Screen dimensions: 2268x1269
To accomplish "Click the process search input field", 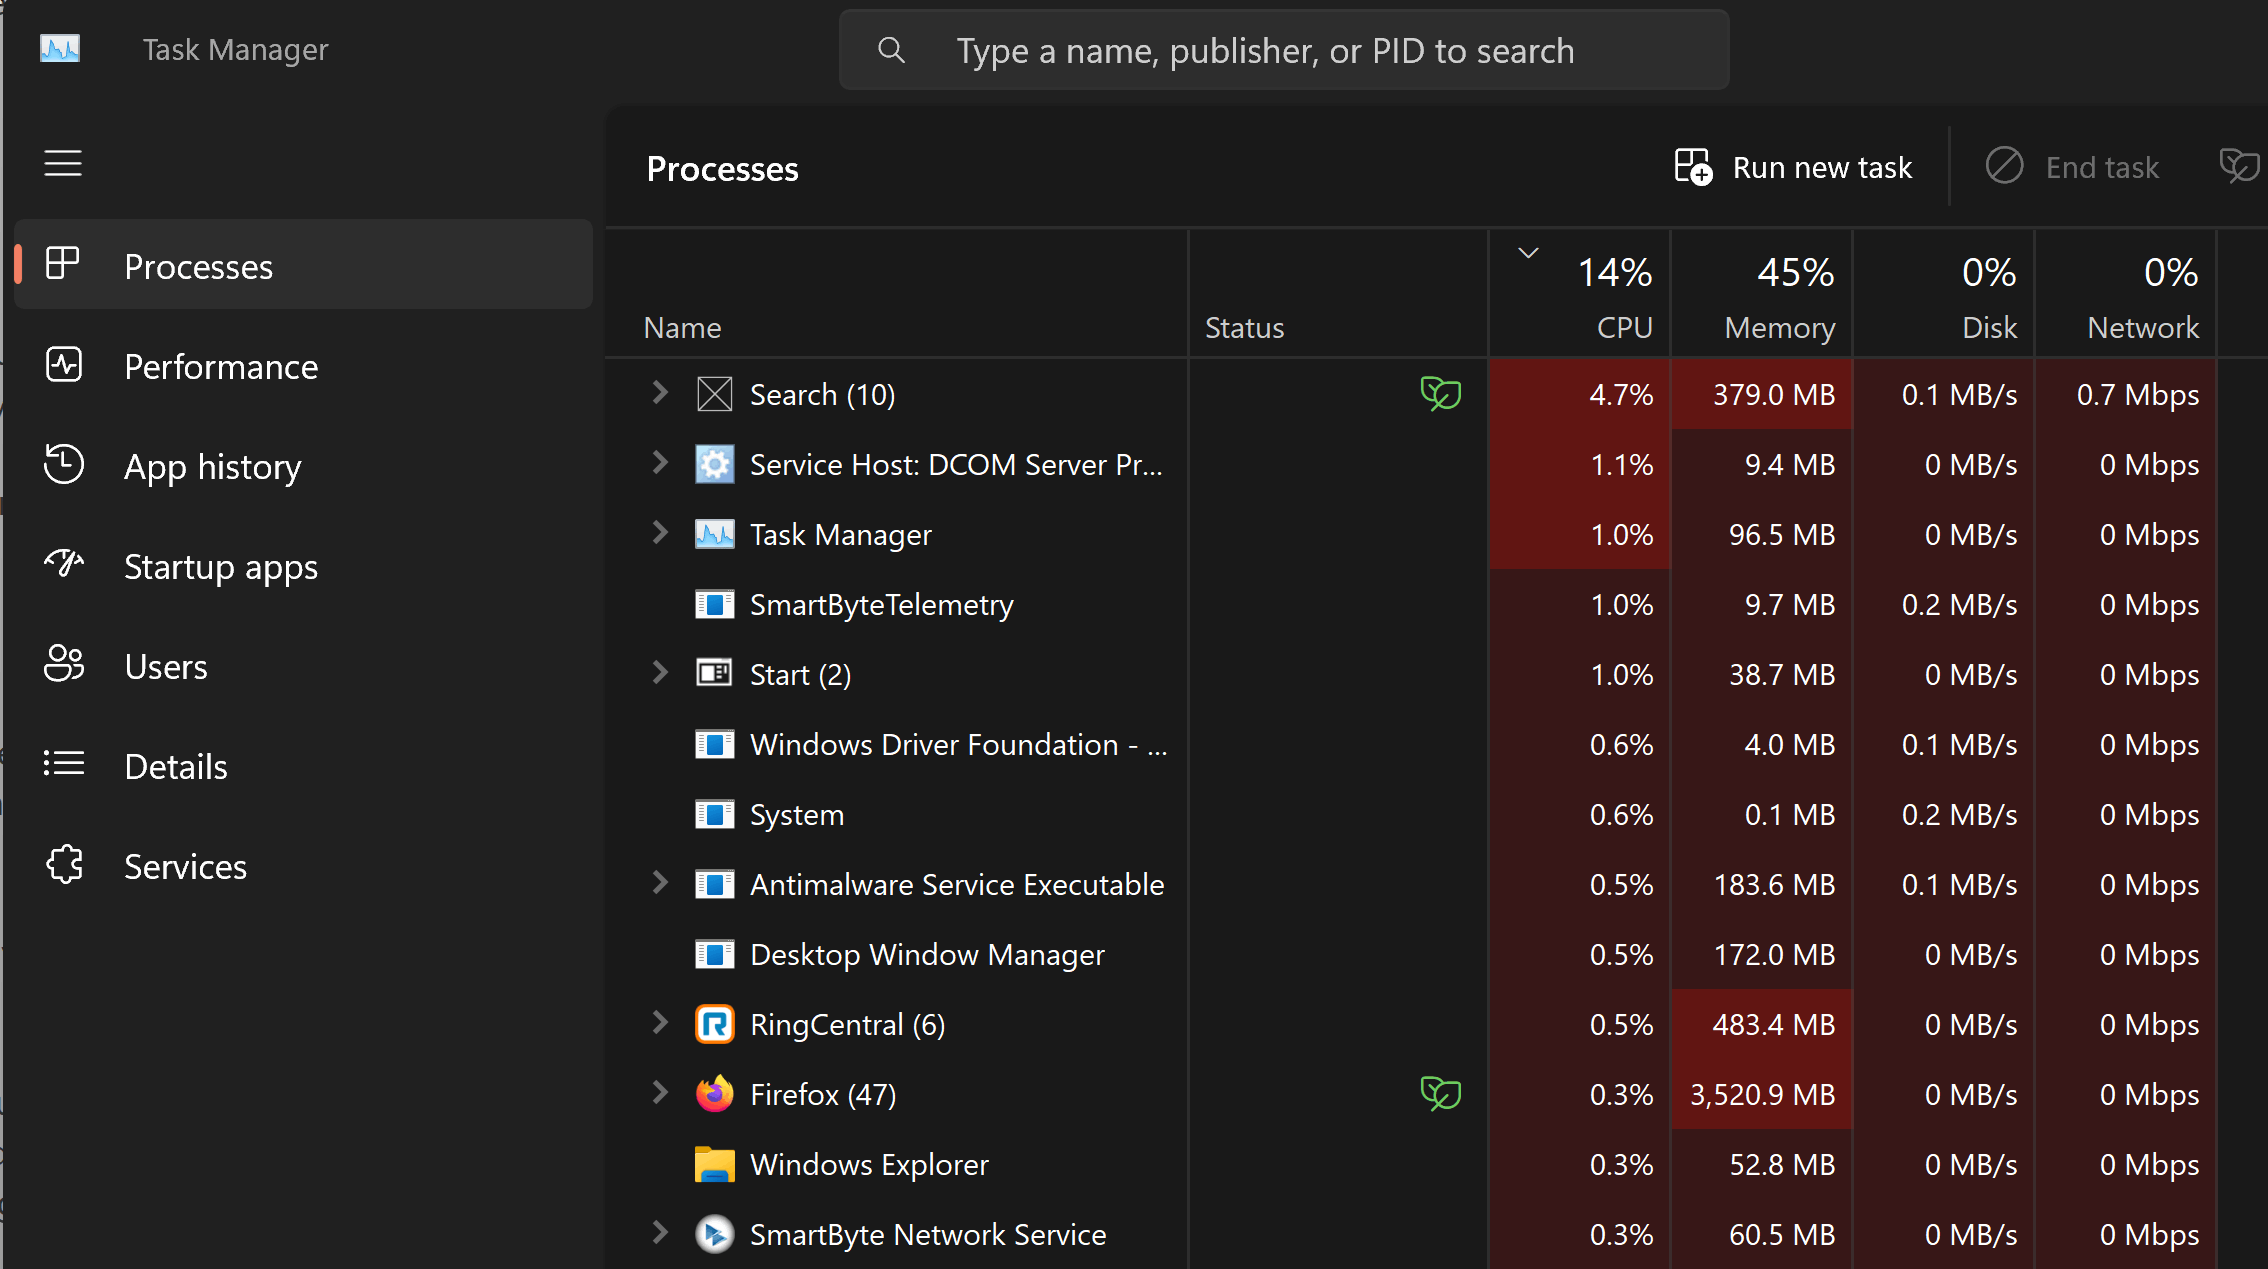I will 1284,51.
